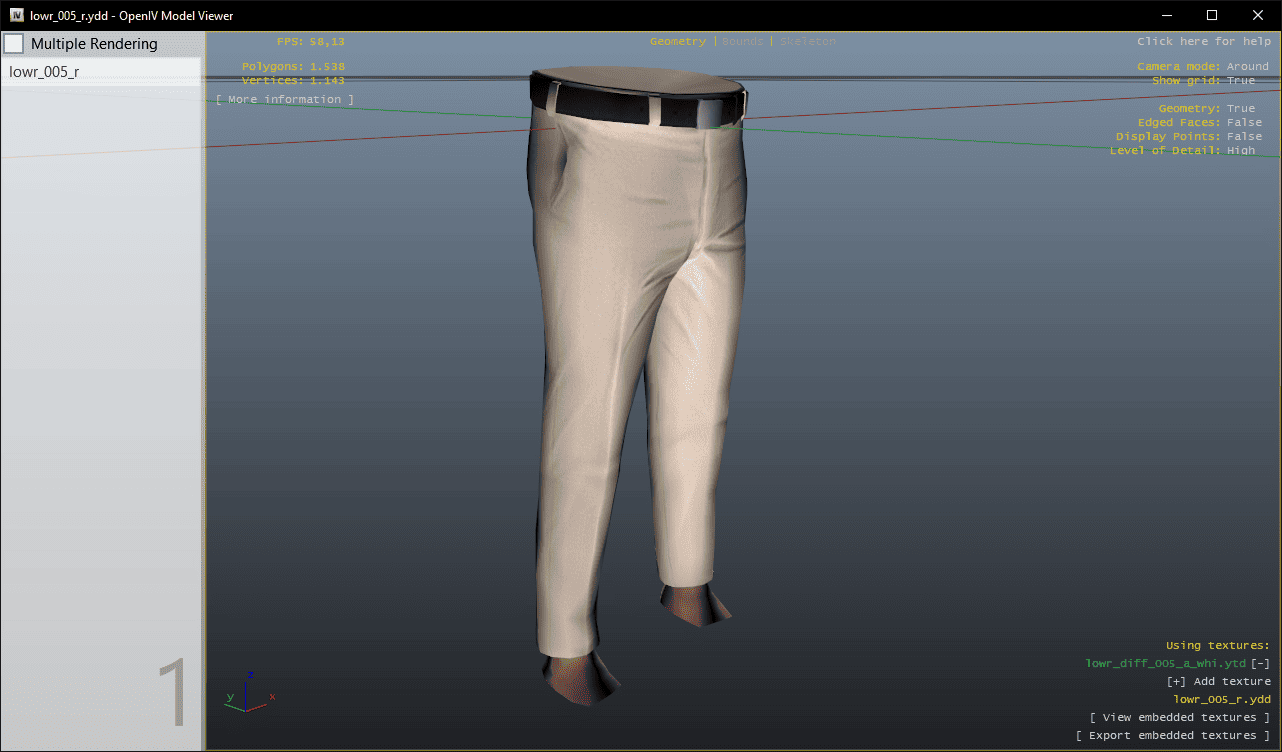
Task: Click Export embedded textures
Action: [1172, 736]
